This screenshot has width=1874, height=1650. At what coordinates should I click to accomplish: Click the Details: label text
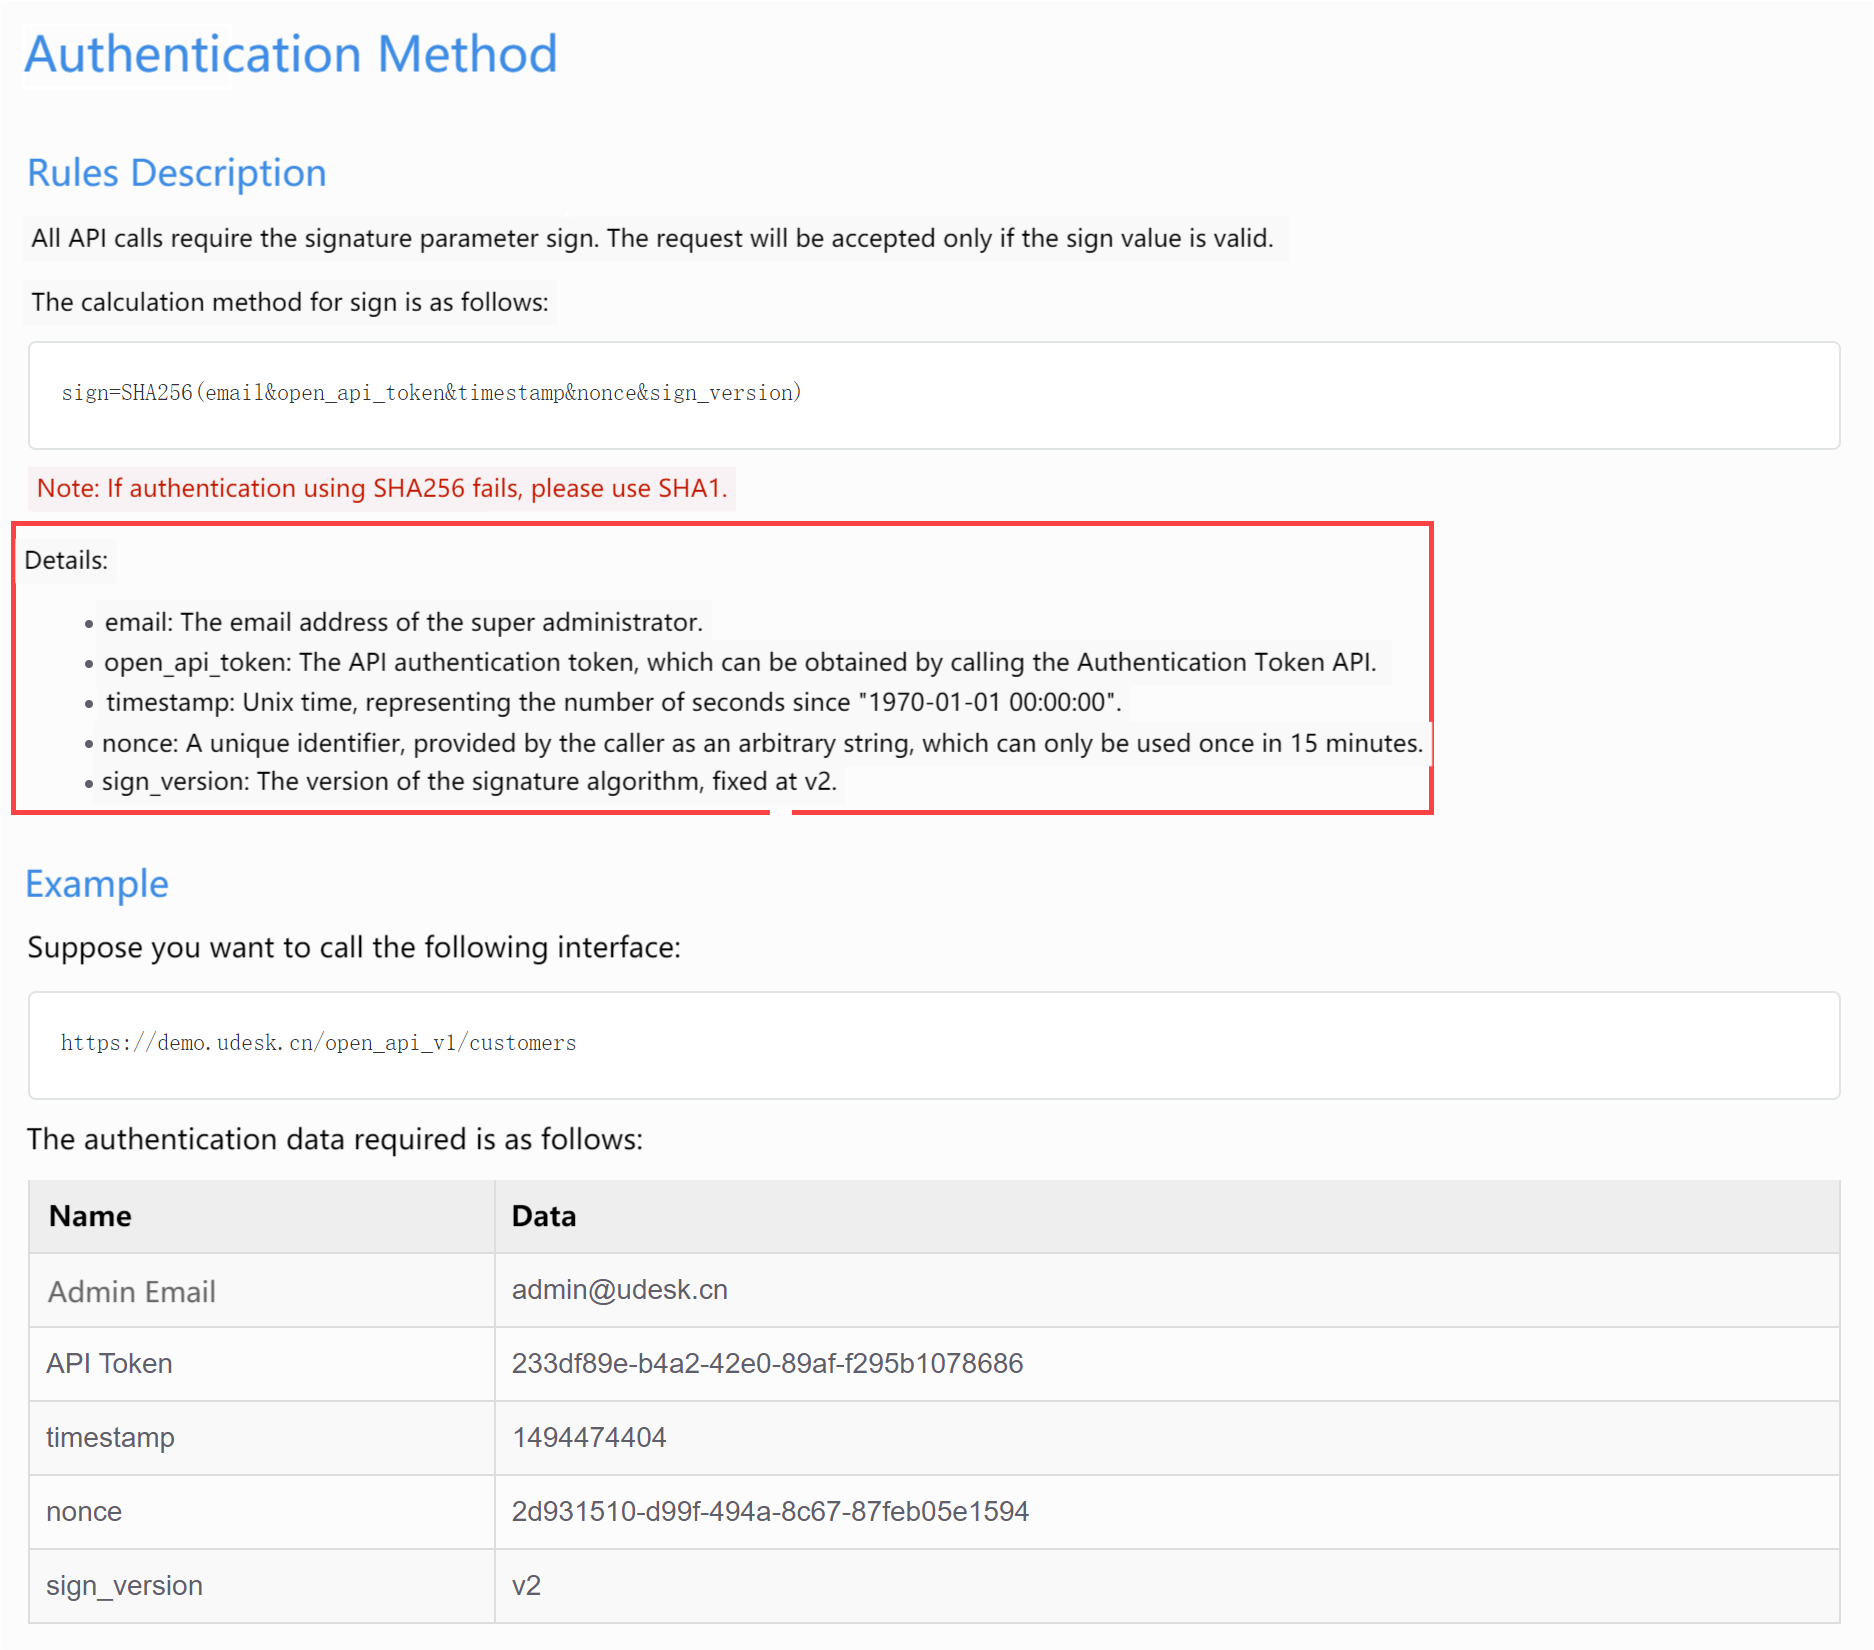(x=66, y=560)
